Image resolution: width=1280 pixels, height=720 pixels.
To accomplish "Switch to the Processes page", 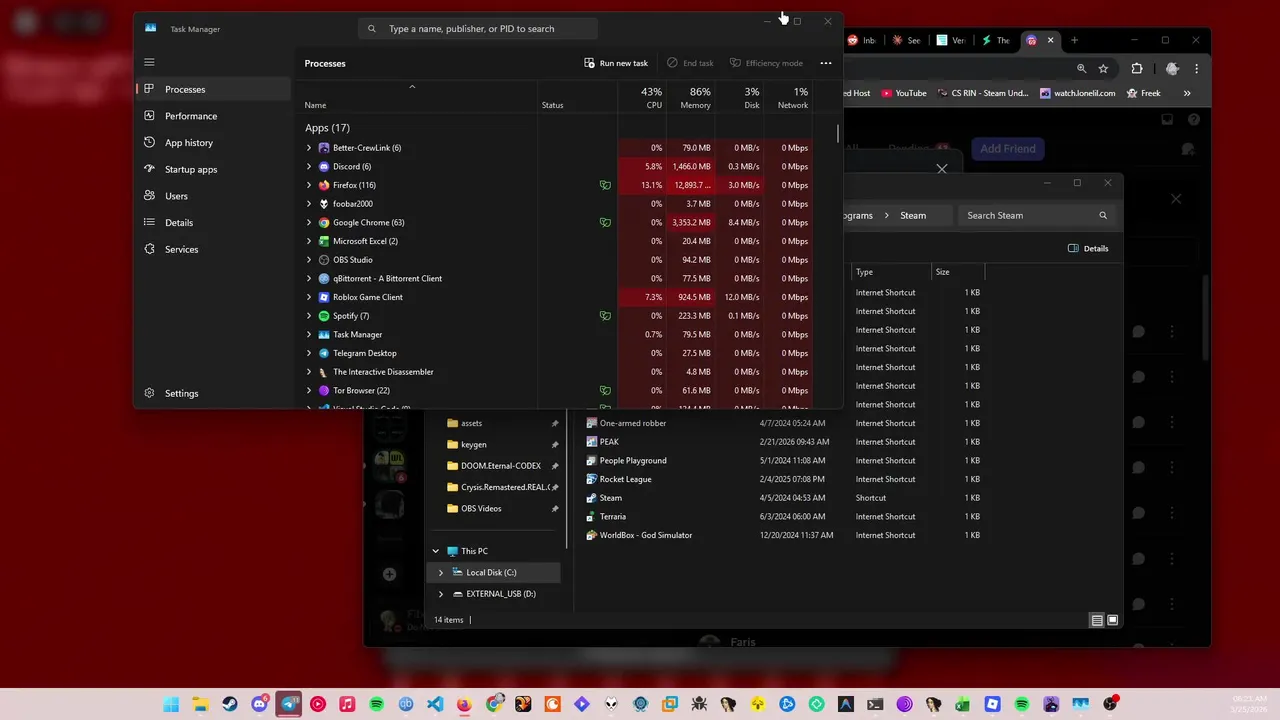I will tap(213, 89).
